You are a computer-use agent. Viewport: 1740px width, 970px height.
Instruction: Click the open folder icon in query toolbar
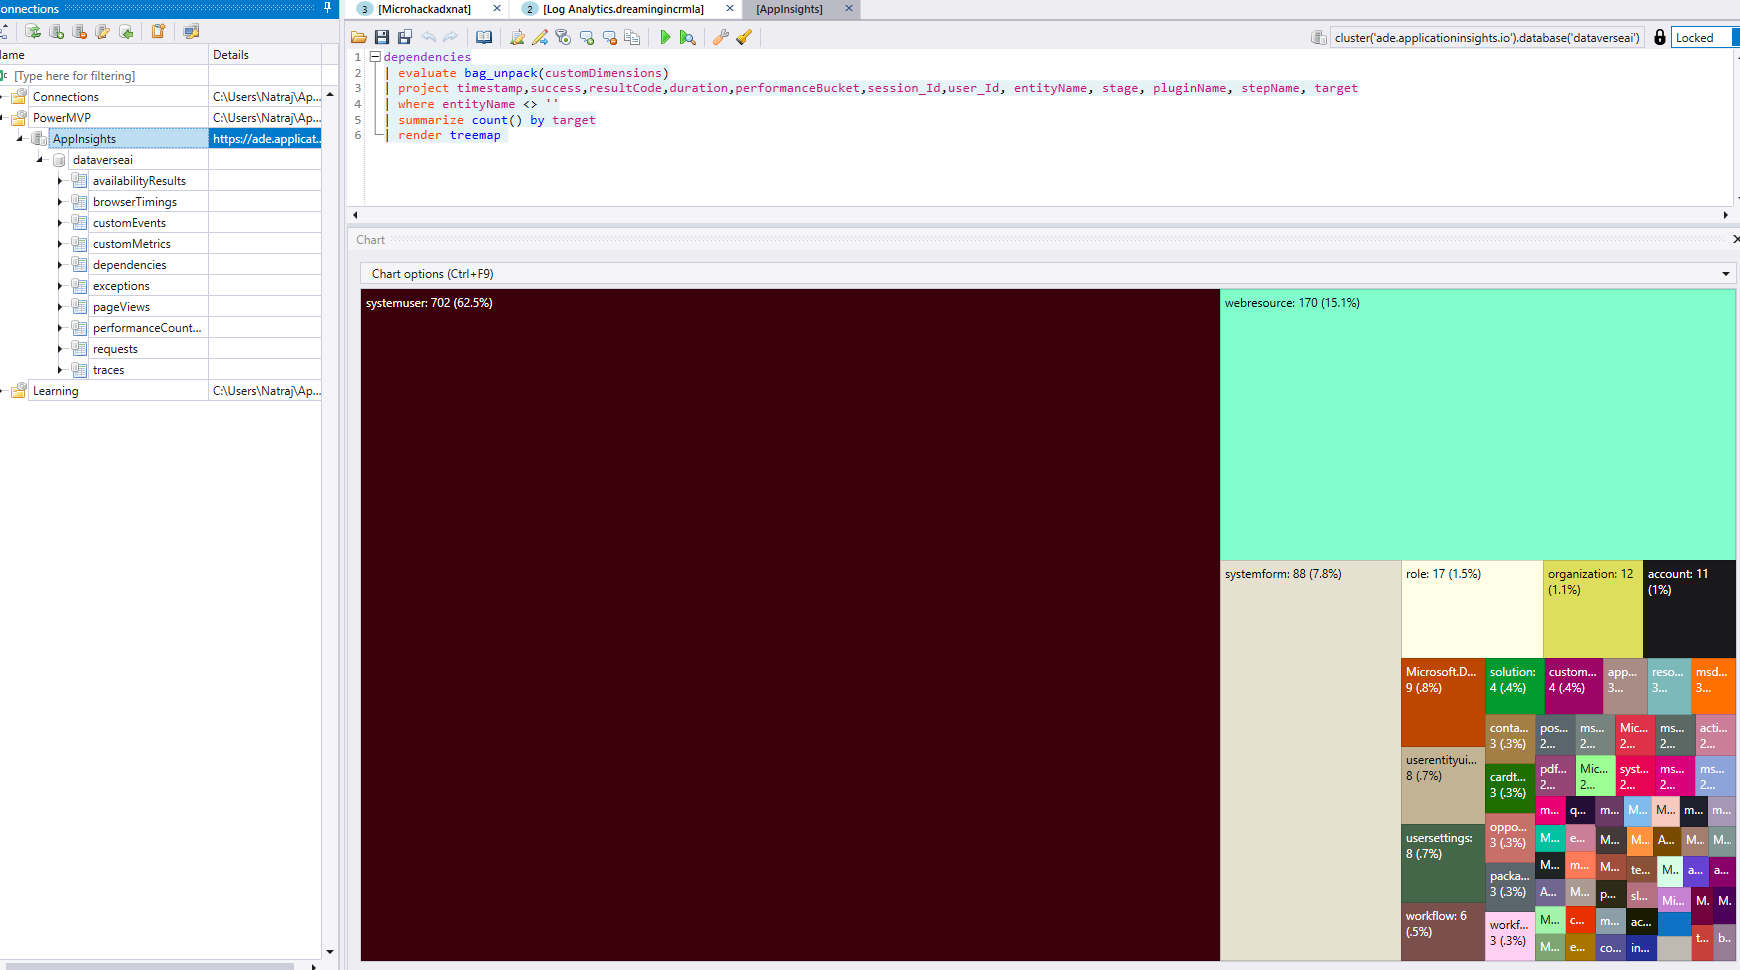(359, 37)
